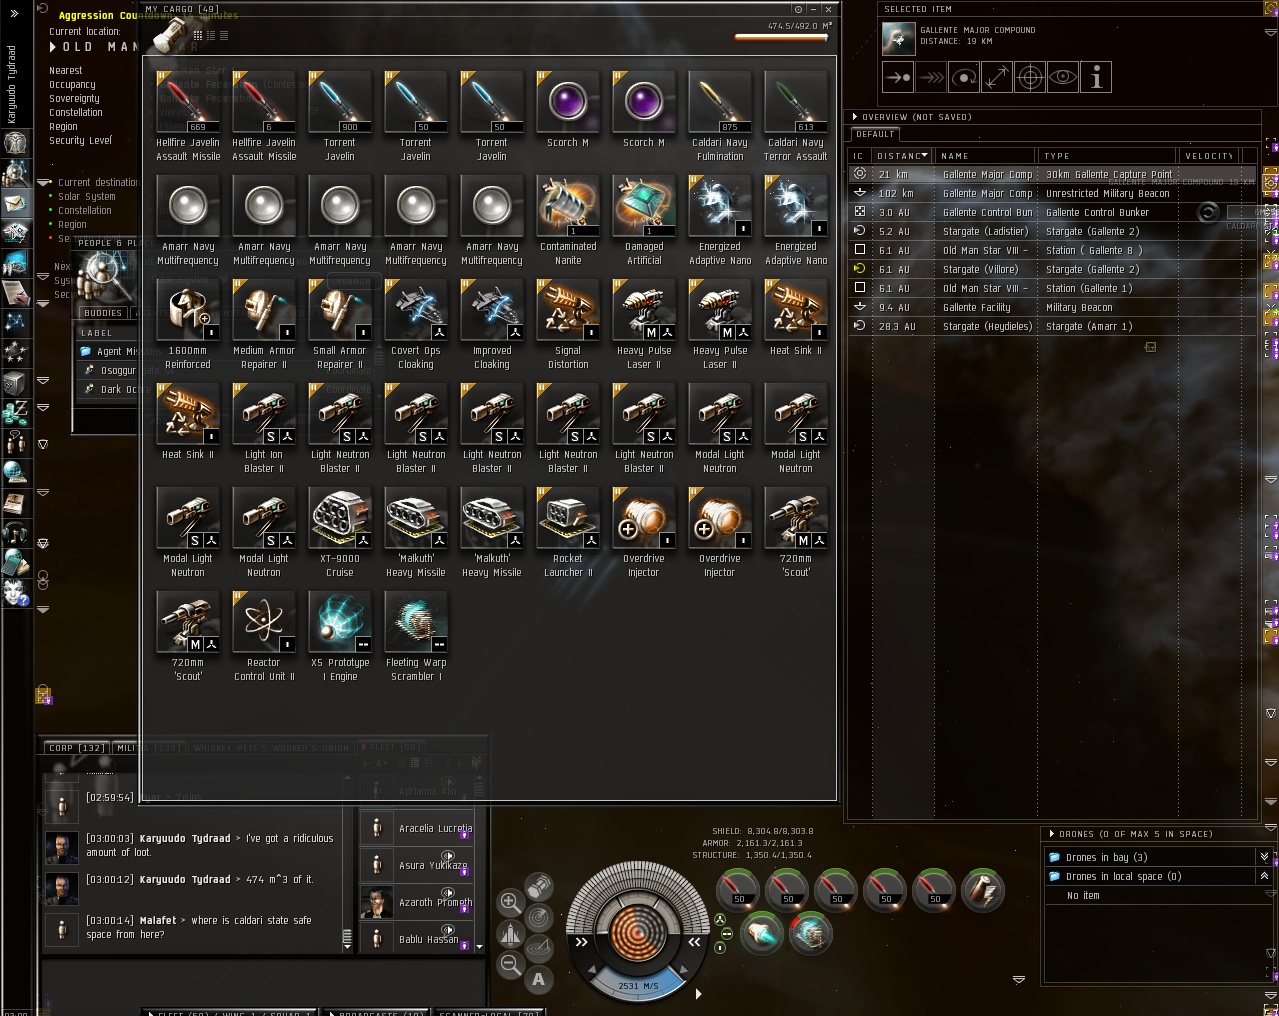Select Aracelia Lucretia in chat member list
Viewport: 1279px width, 1016px height.
(x=416, y=828)
